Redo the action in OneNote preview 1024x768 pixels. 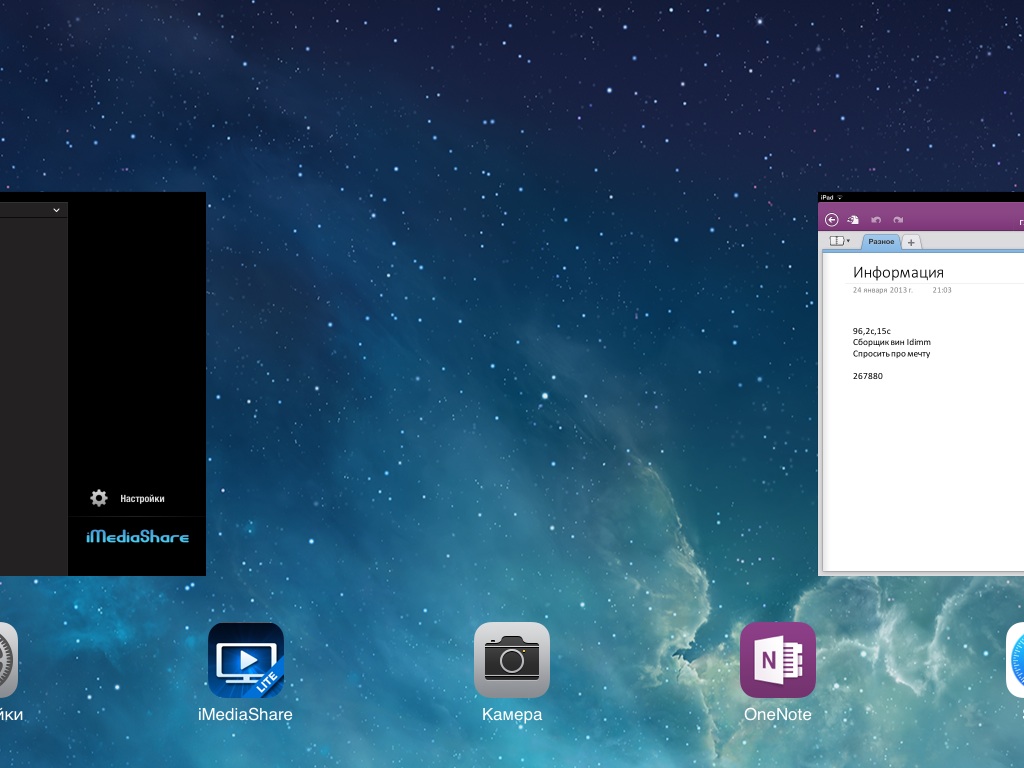click(x=898, y=220)
